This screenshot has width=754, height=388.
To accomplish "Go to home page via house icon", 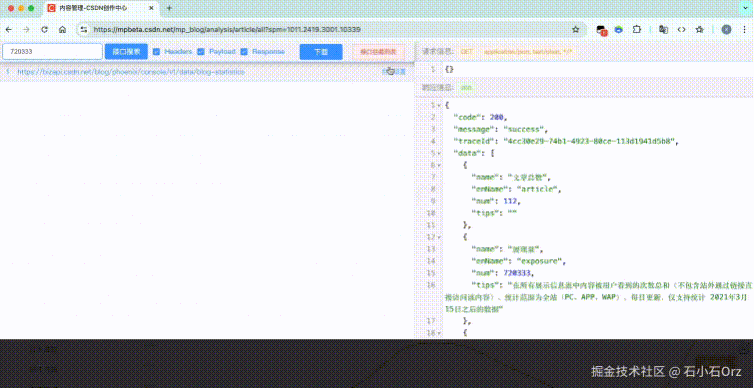I will click(63, 29).
